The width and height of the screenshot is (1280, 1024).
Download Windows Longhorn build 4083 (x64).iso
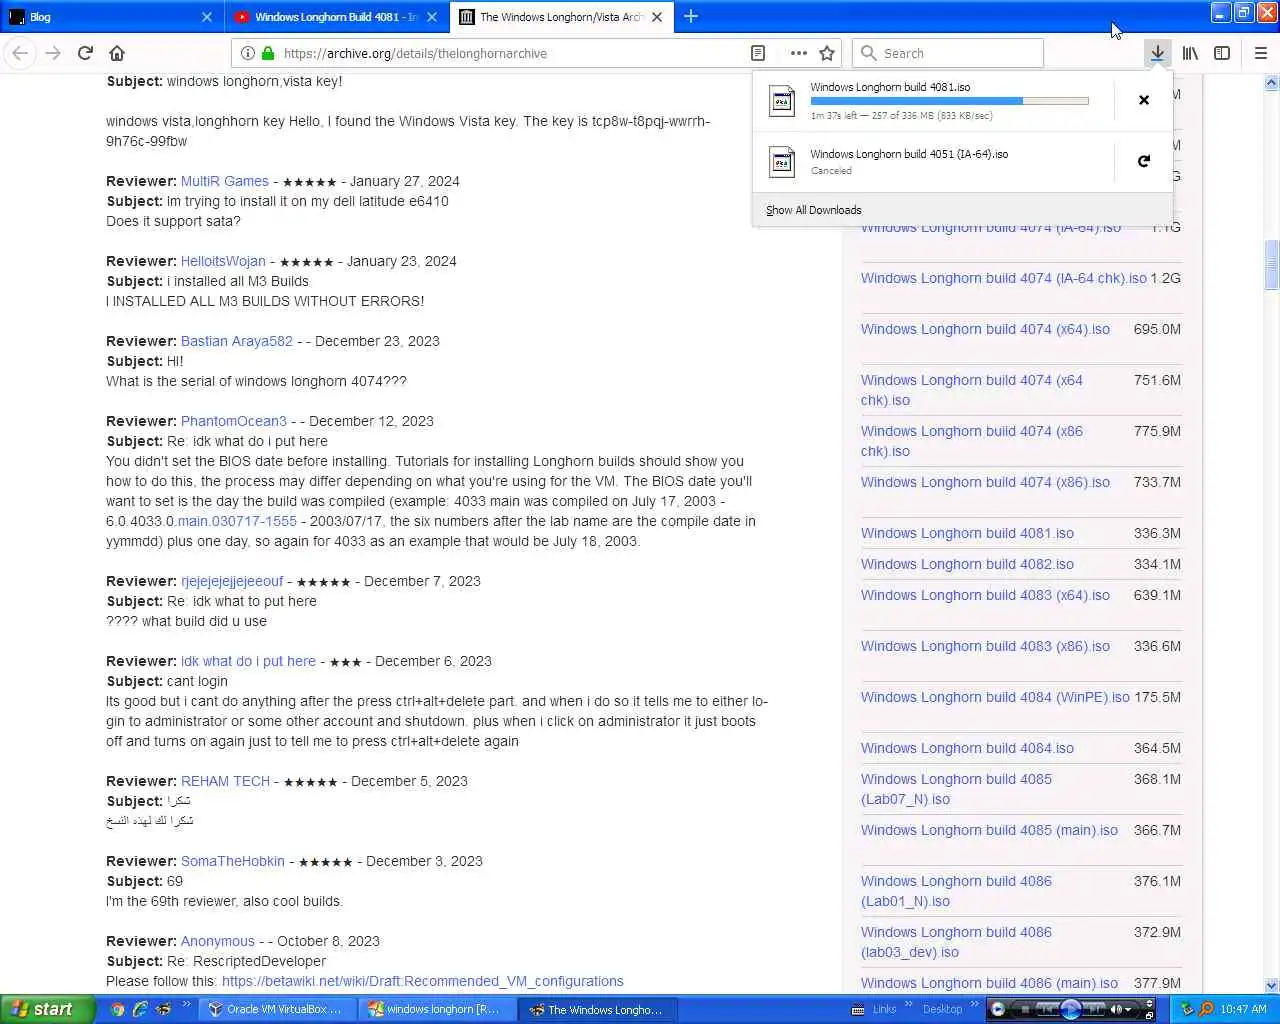click(x=985, y=595)
